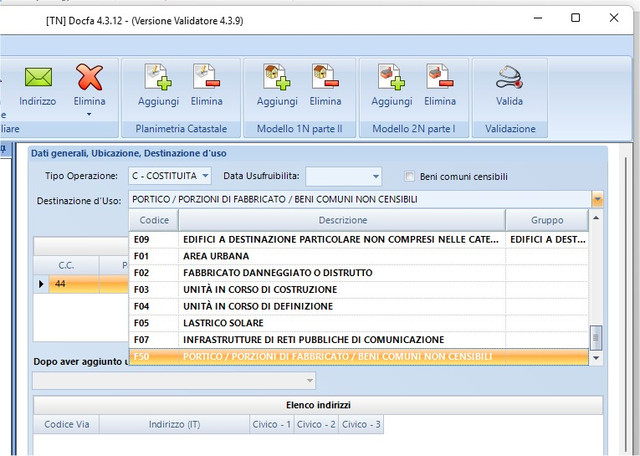Click the Descrizione column header
Screen dimensions: 640x456
342,220
